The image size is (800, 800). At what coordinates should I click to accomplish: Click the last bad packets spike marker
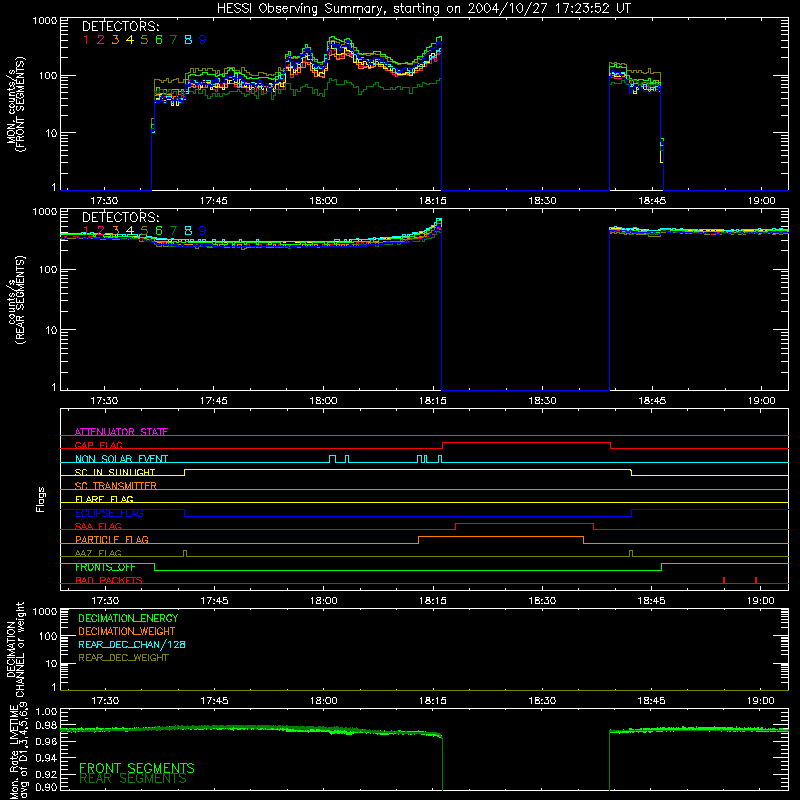(756, 580)
